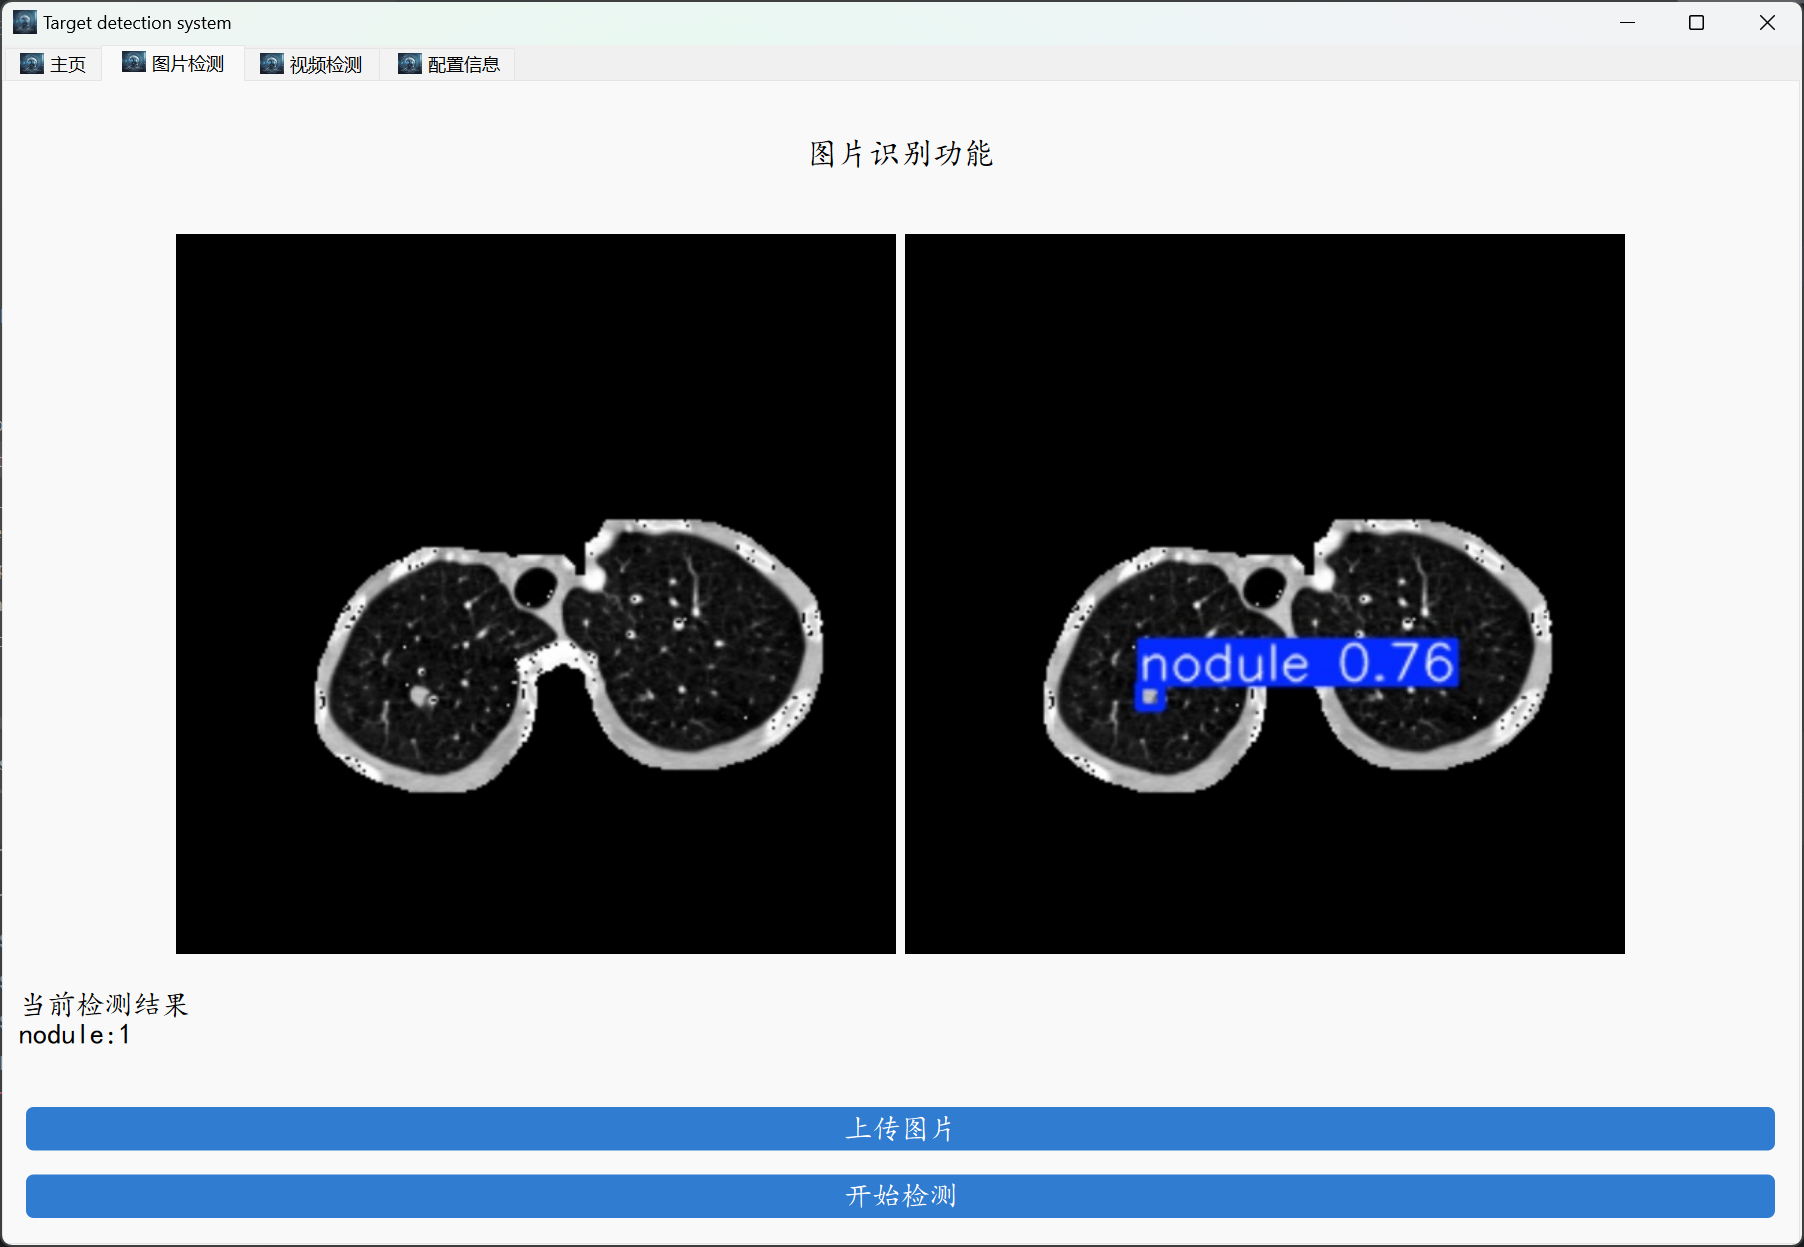Click the Target detection system title text
The width and height of the screenshot is (1804, 1247).
click(x=137, y=23)
